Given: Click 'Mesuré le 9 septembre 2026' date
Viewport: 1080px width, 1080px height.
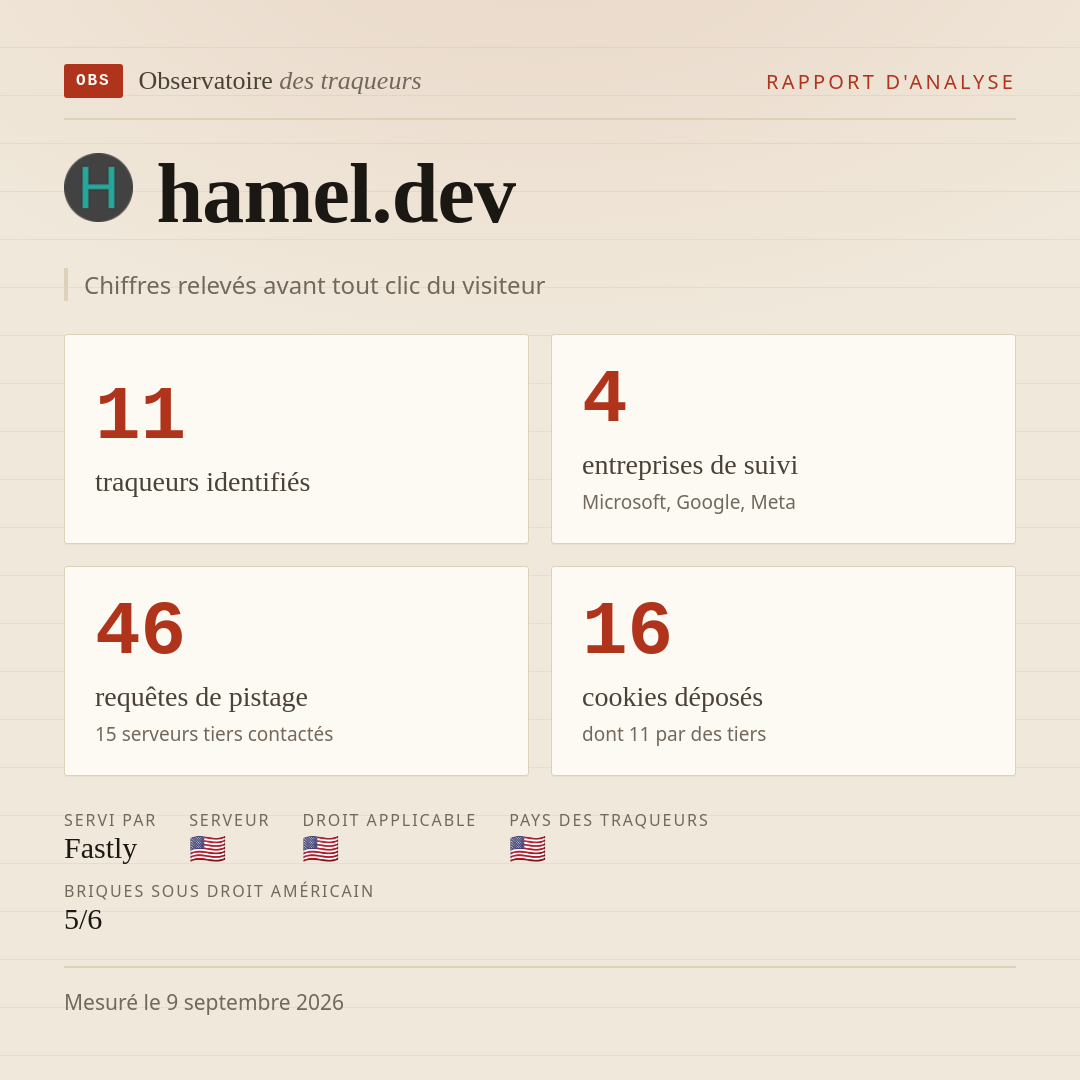Looking at the screenshot, I should pos(204,1002).
